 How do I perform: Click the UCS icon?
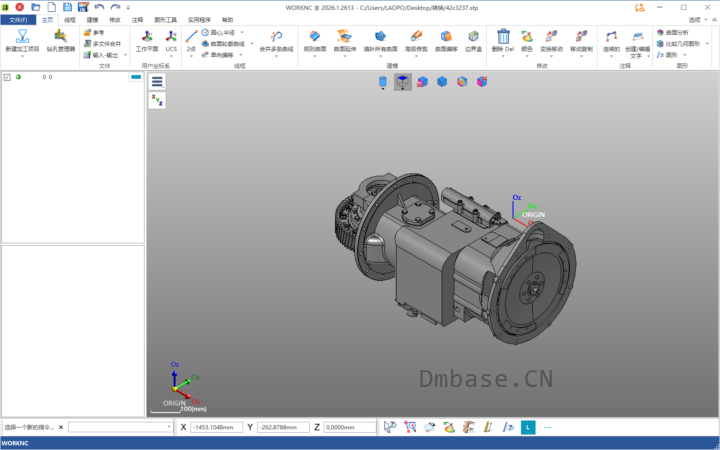pos(171,36)
